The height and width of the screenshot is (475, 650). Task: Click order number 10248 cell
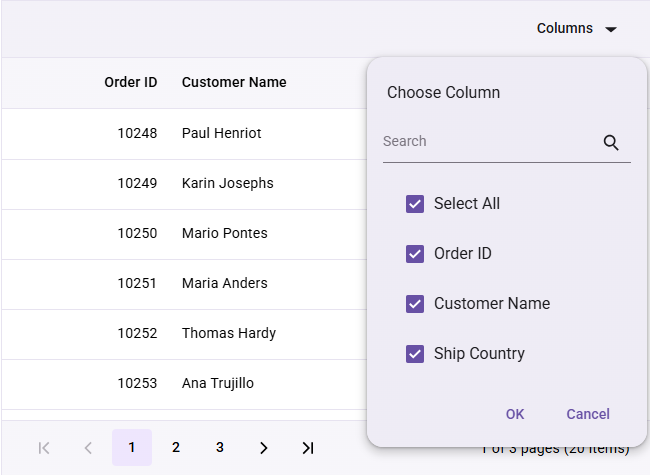click(137, 133)
